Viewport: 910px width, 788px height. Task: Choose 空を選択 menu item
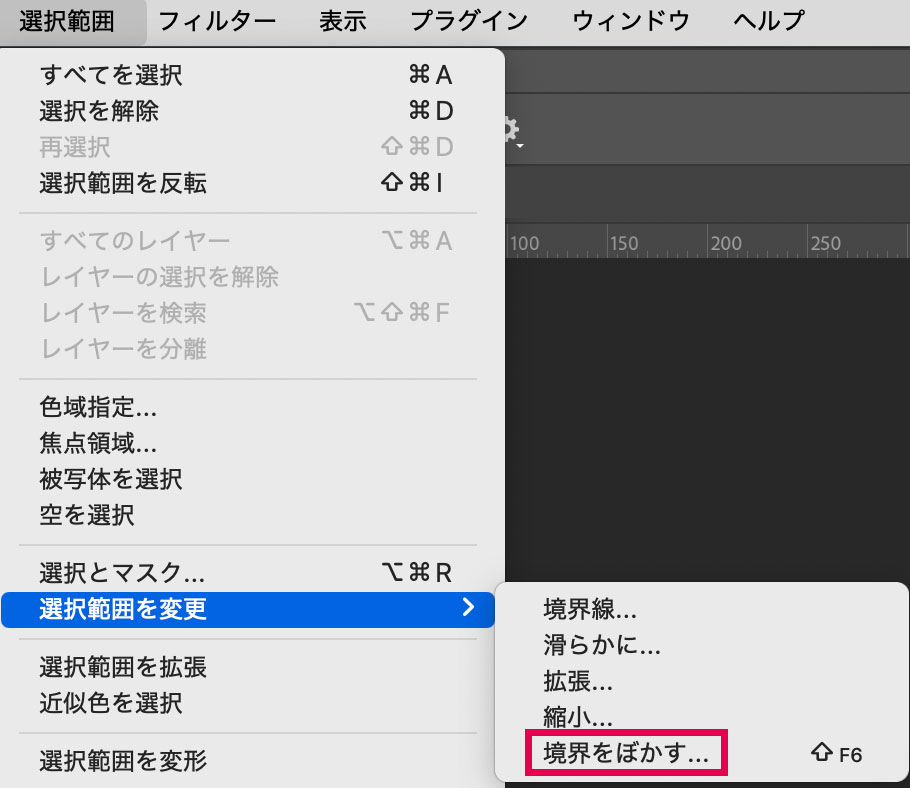248,515
